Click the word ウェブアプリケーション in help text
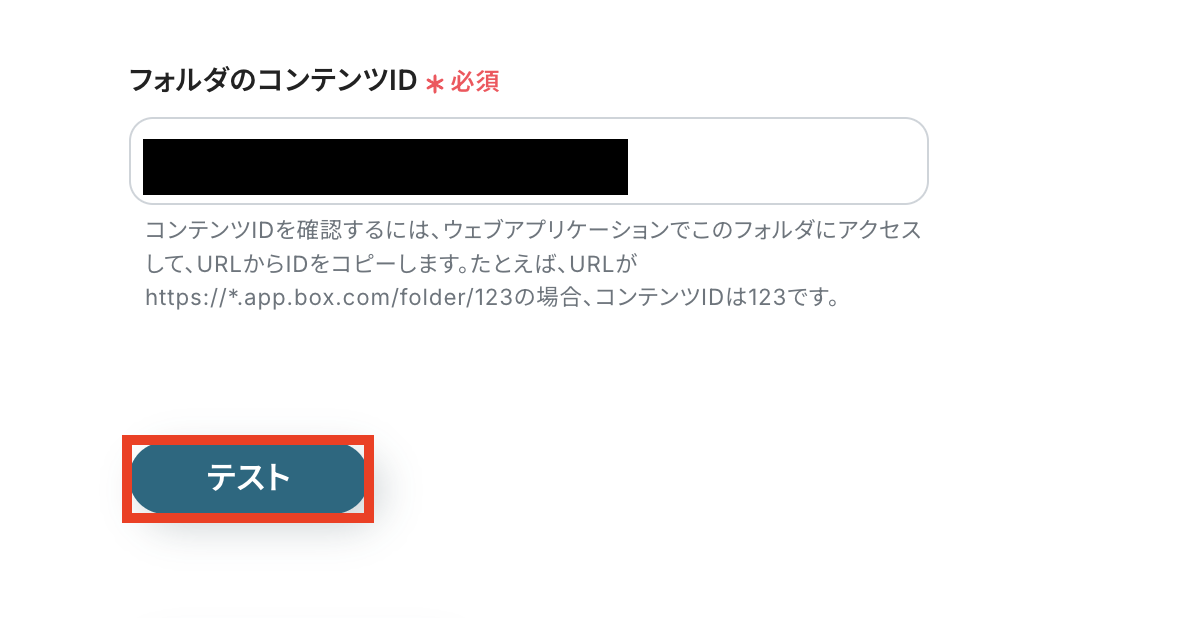 pyautogui.click(x=556, y=229)
